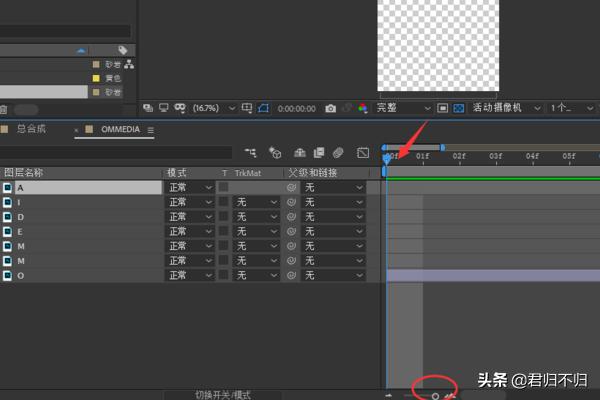Toggle preserve transparency box for layer E
The width and height of the screenshot is (600, 400).
(x=223, y=231)
